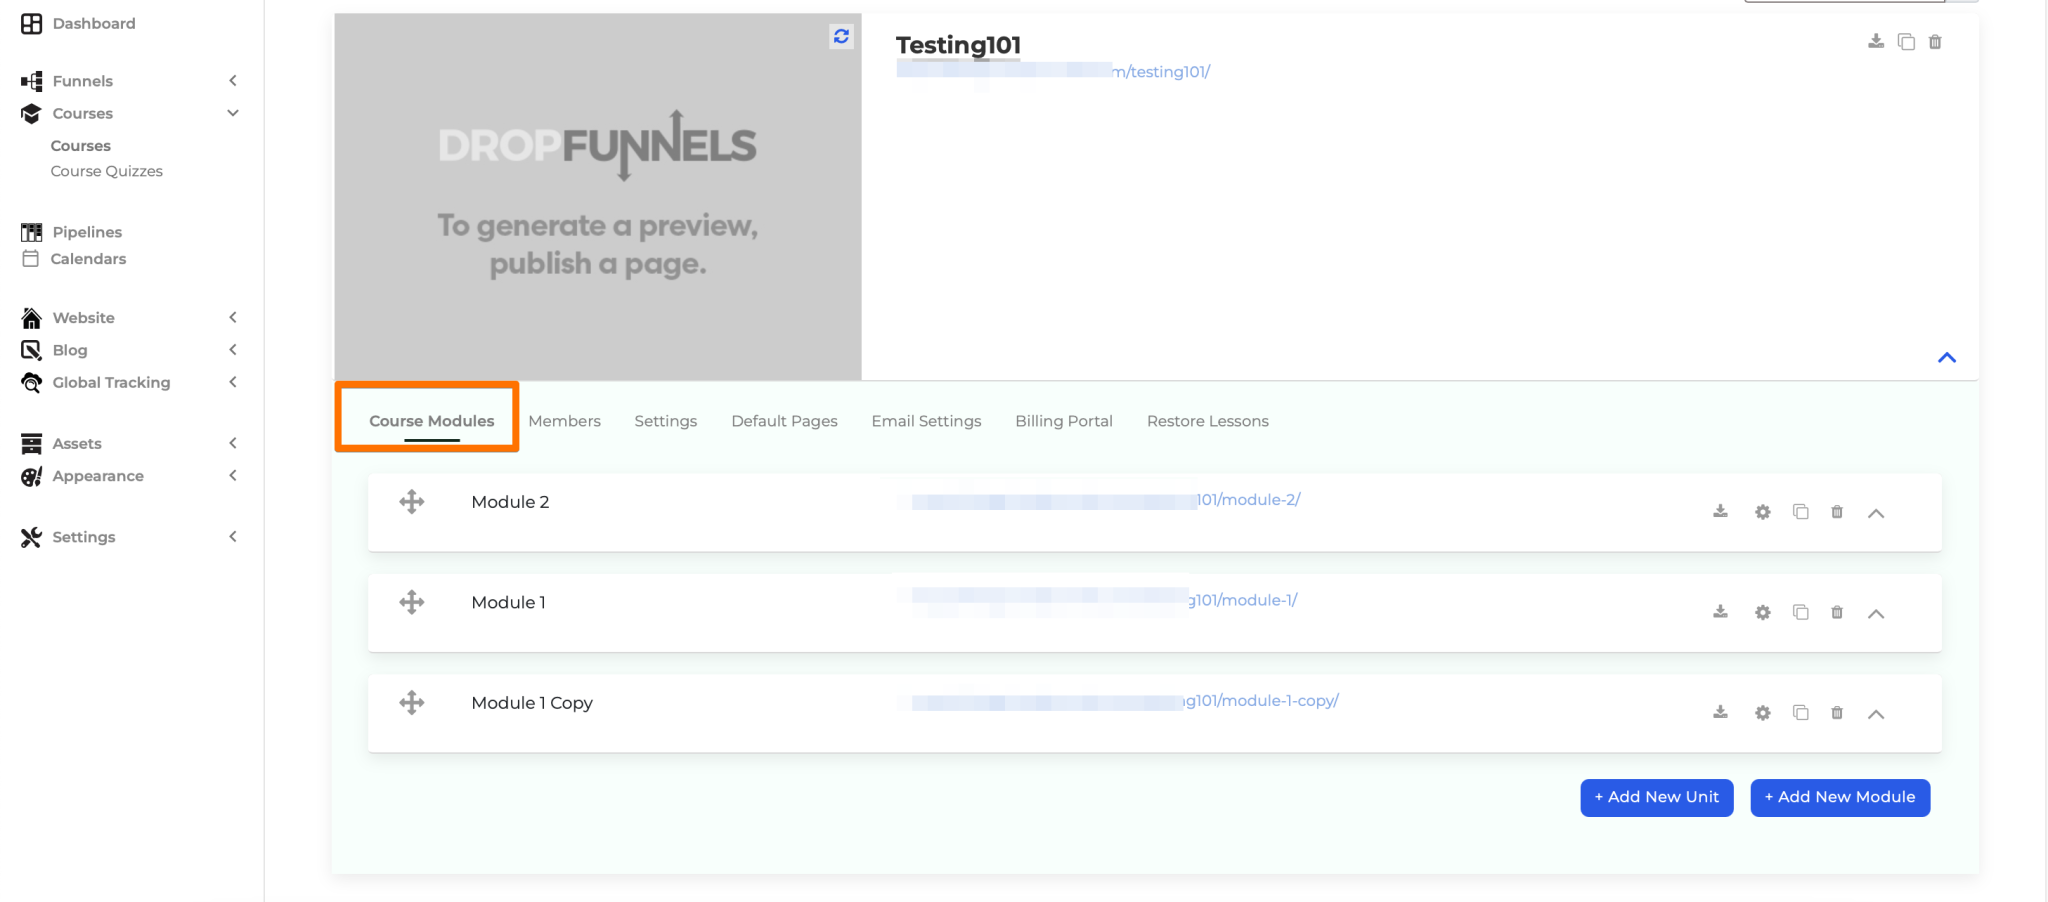Open the Billing Portal tab
Viewport: 2048px width, 902px height.
pyautogui.click(x=1063, y=420)
